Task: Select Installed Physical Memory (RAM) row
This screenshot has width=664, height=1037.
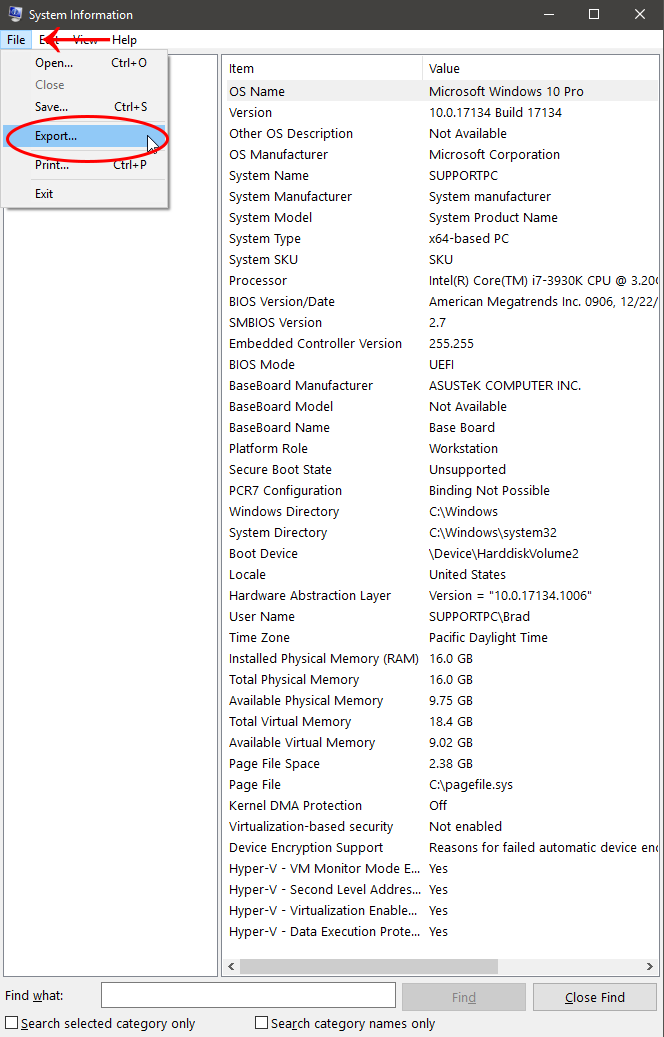Action: click(x=442, y=659)
